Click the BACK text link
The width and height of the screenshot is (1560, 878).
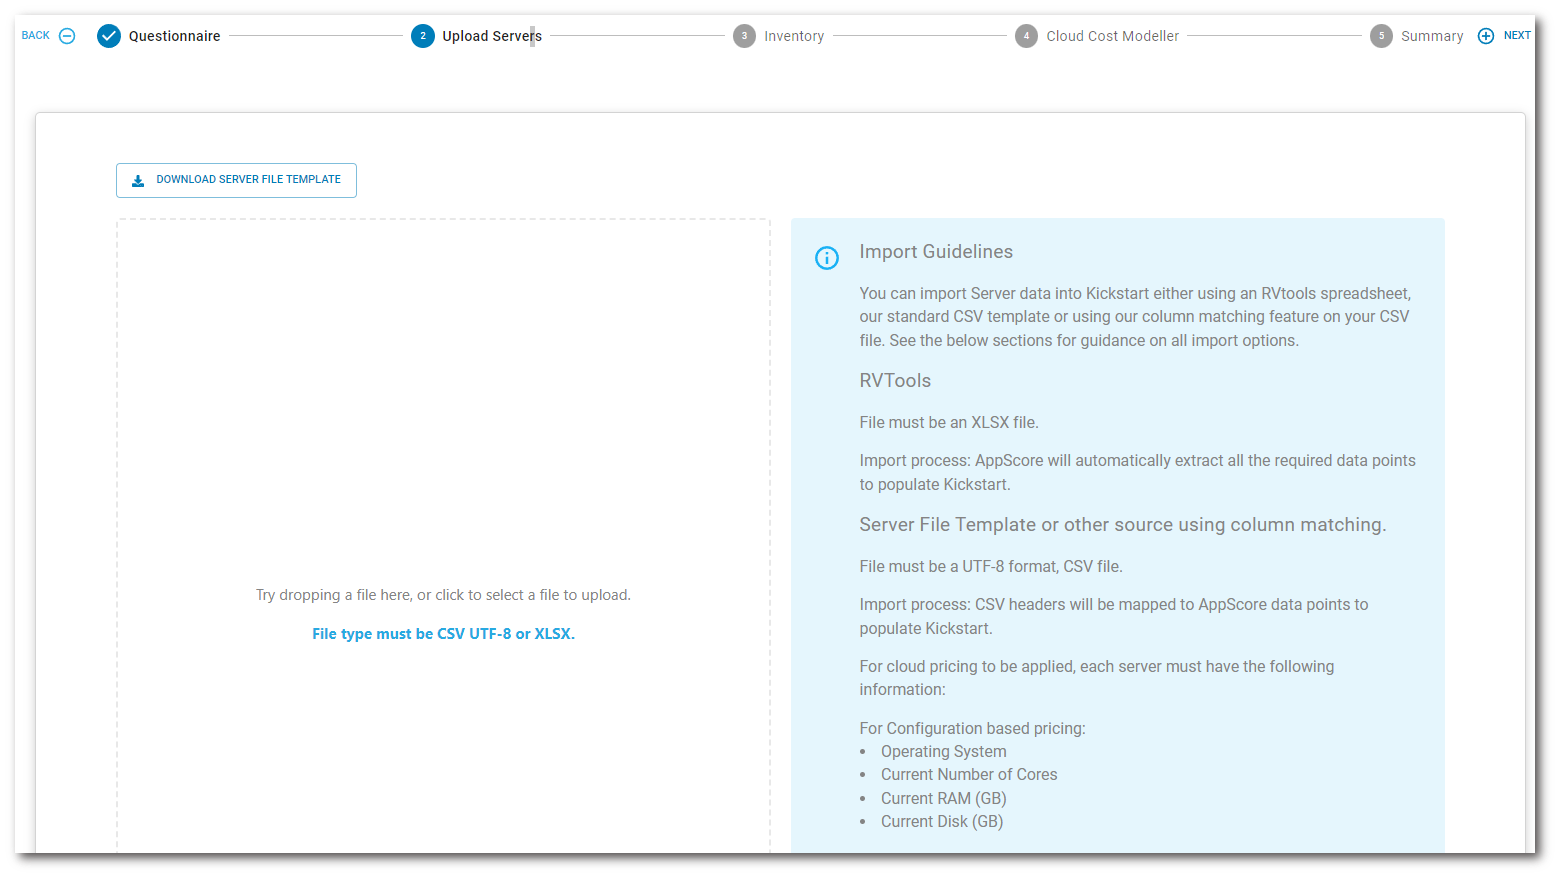(x=36, y=36)
